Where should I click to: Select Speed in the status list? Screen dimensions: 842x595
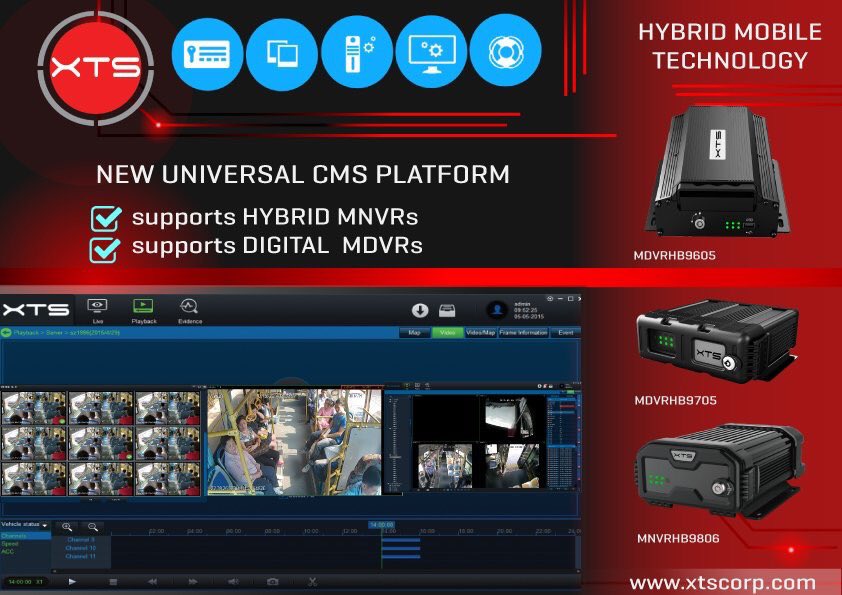pyautogui.click(x=10, y=544)
